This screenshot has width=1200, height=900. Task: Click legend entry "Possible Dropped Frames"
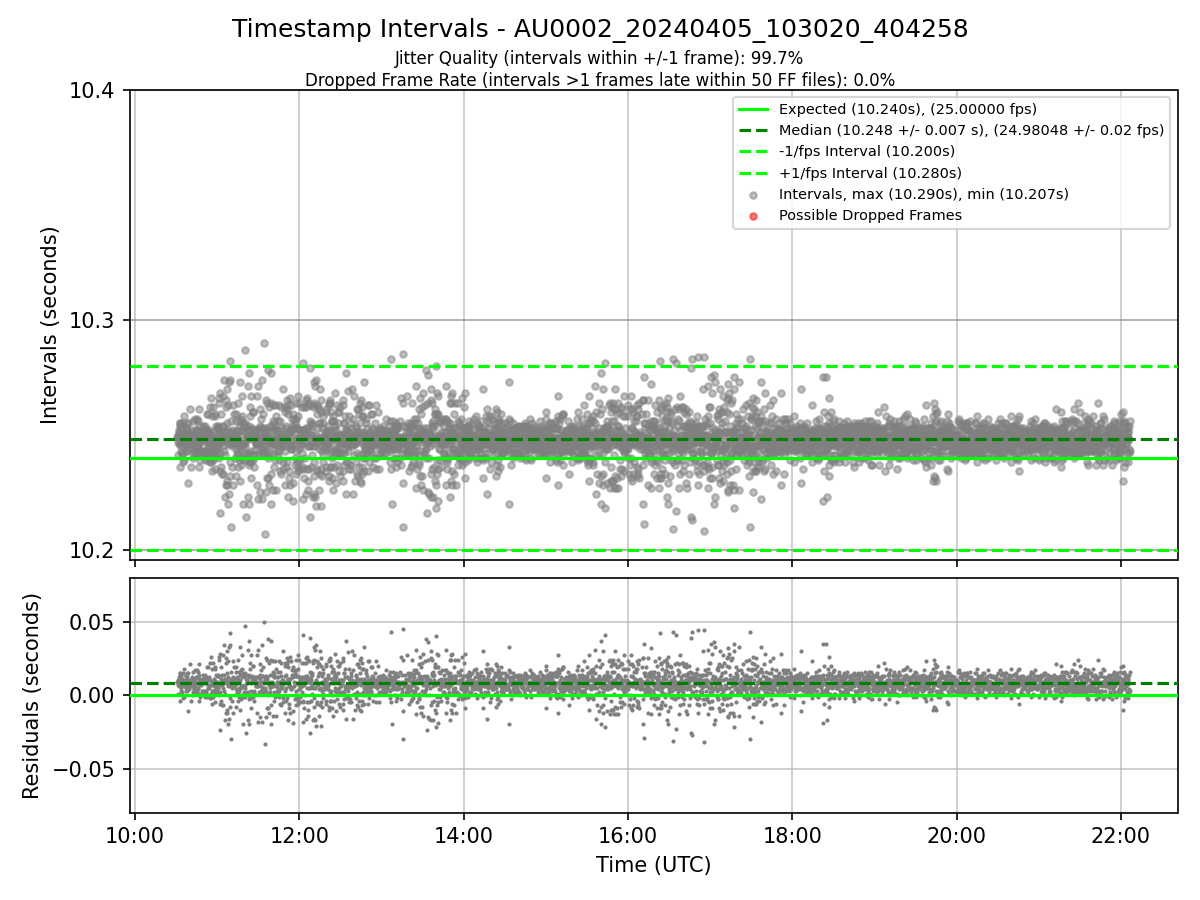(x=870, y=215)
